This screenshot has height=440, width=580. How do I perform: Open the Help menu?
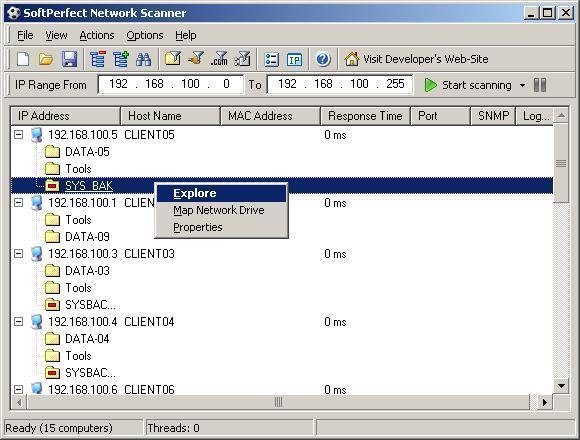click(x=186, y=35)
